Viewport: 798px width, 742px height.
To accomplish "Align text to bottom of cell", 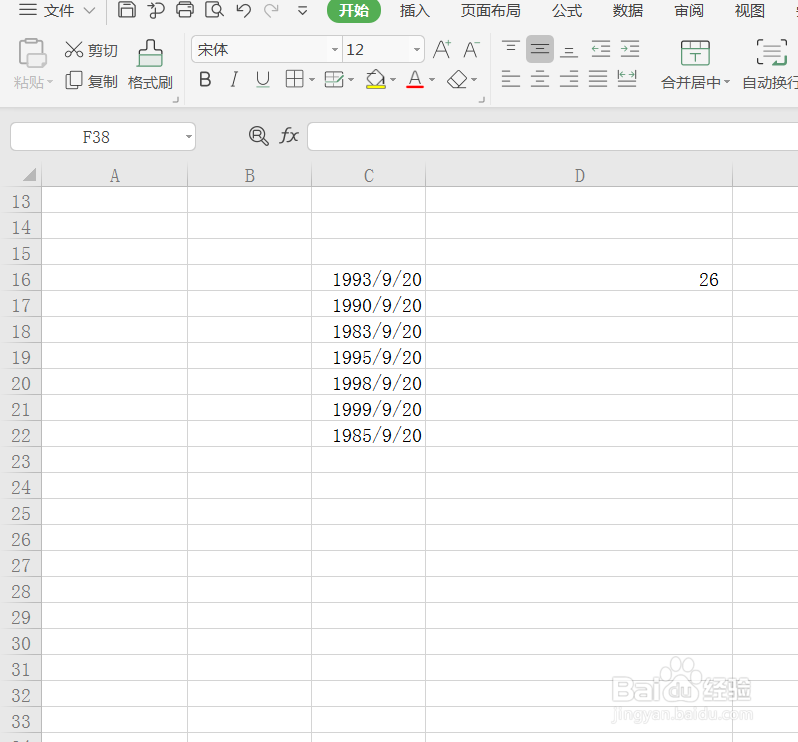I will [569, 50].
